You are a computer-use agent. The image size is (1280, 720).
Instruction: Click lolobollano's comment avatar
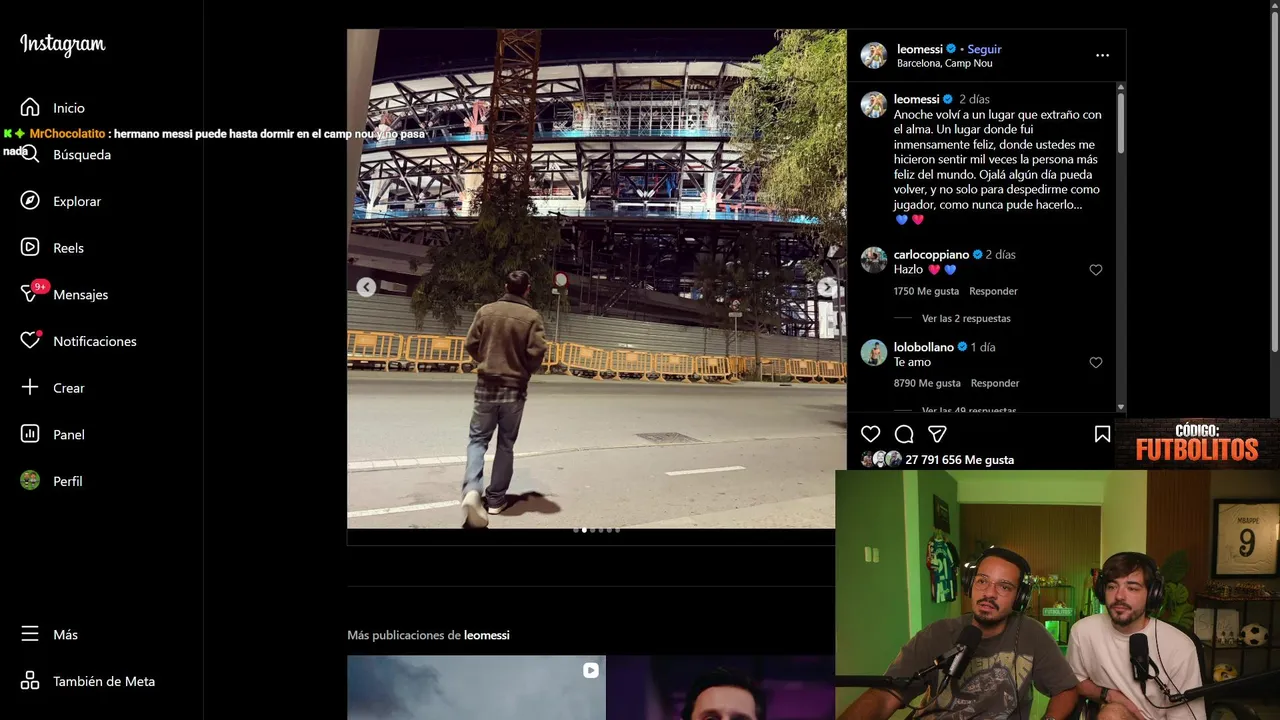(874, 352)
